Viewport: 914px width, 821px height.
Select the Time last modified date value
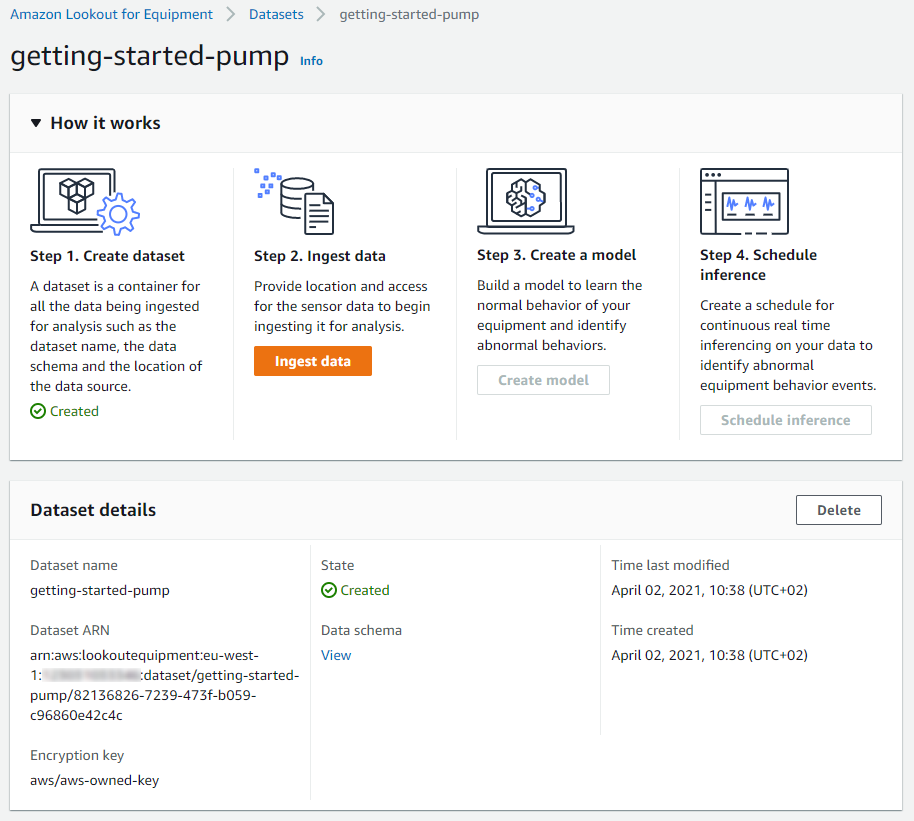tap(709, 591)
